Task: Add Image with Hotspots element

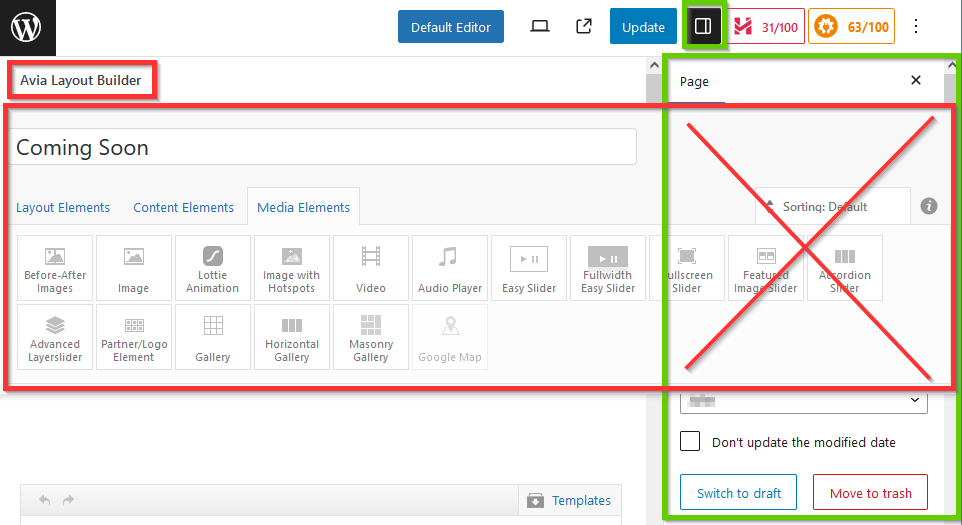Action: click(292, 268)
